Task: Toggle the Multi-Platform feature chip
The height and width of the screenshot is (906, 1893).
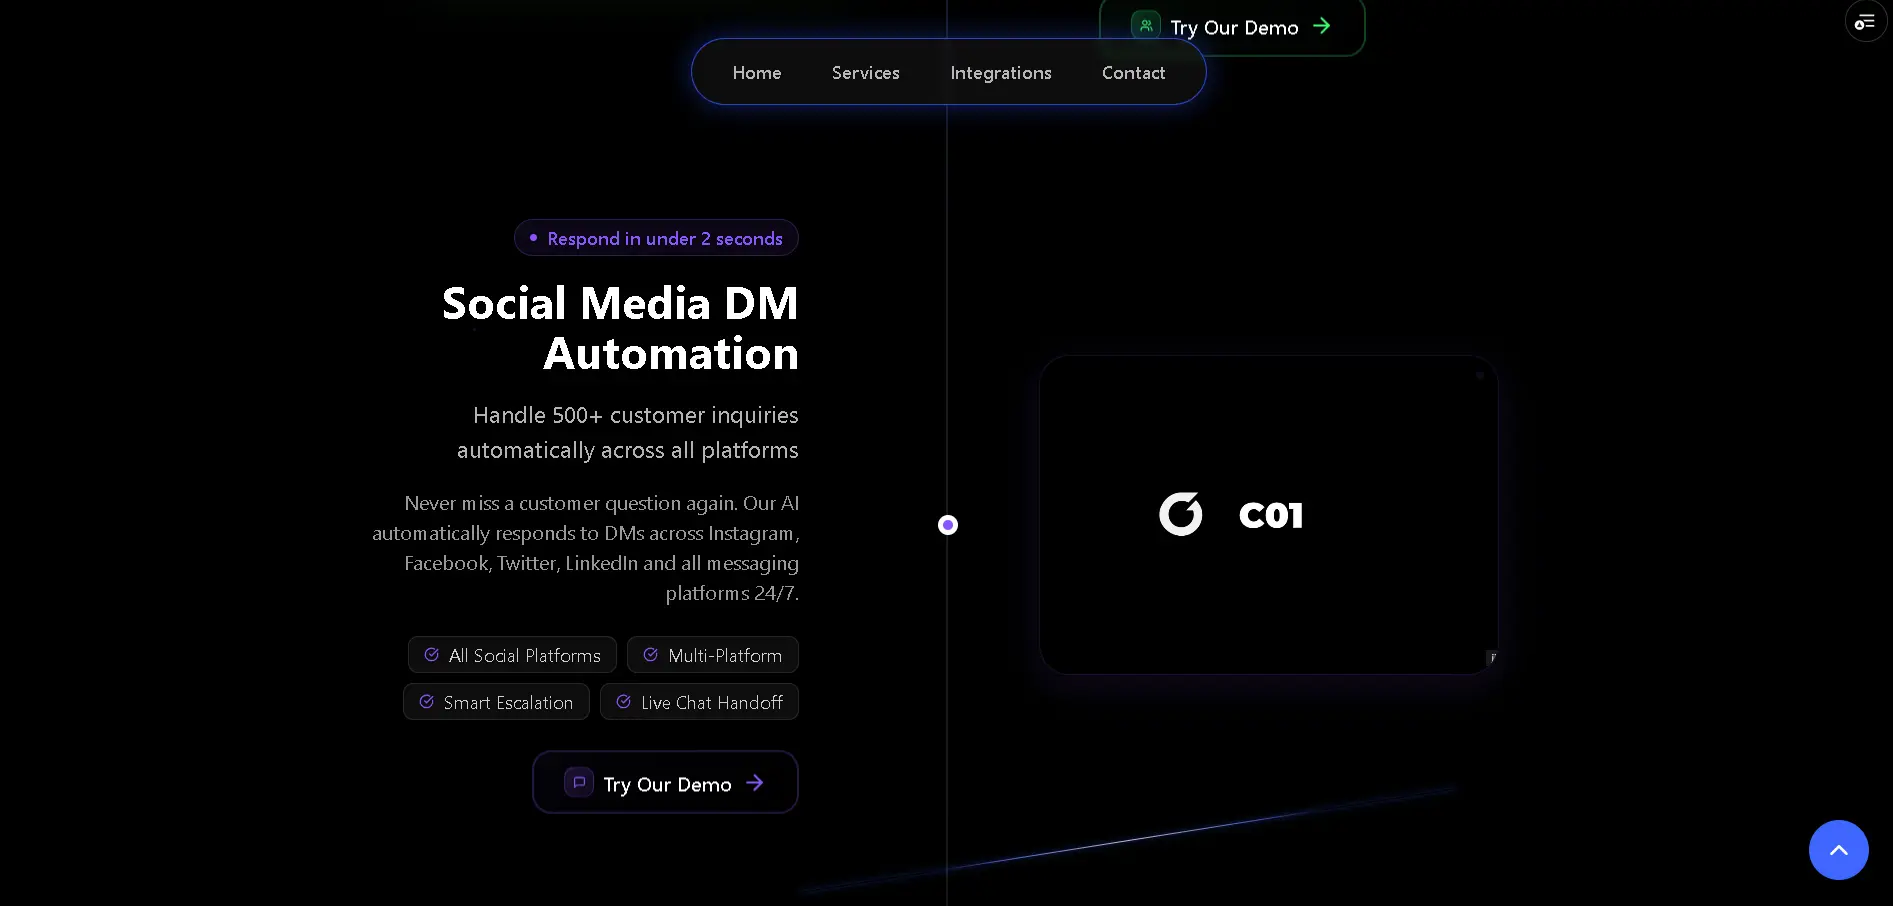Action: coord(712,655)
